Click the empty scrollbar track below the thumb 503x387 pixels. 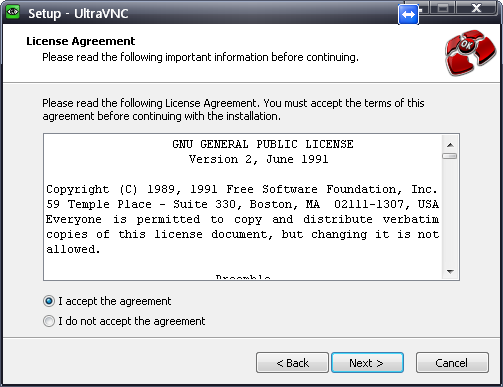450,212
